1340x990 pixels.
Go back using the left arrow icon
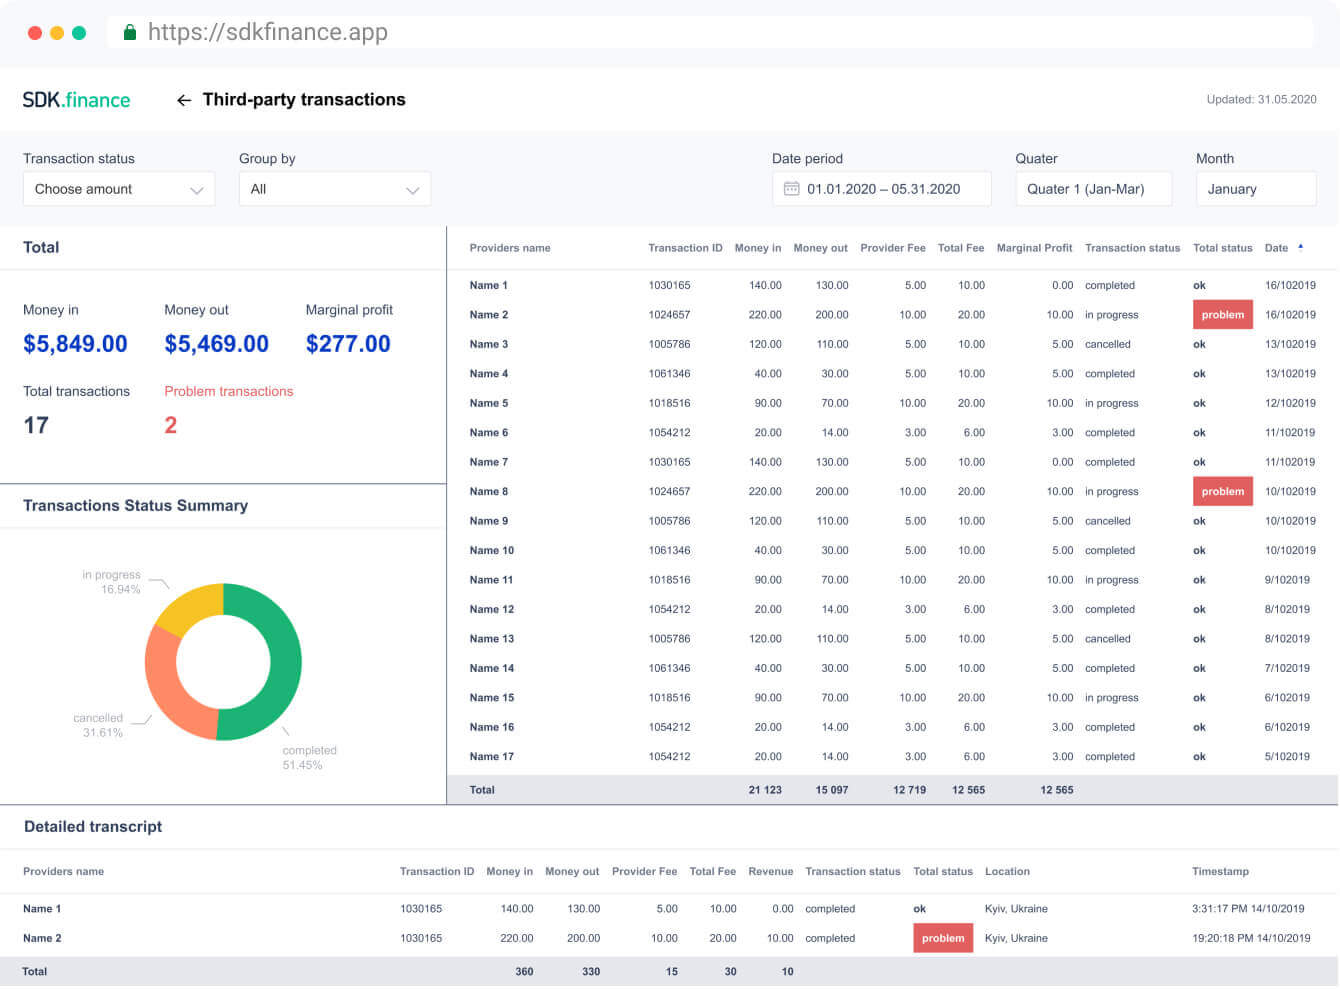click(x=184, y=100)
